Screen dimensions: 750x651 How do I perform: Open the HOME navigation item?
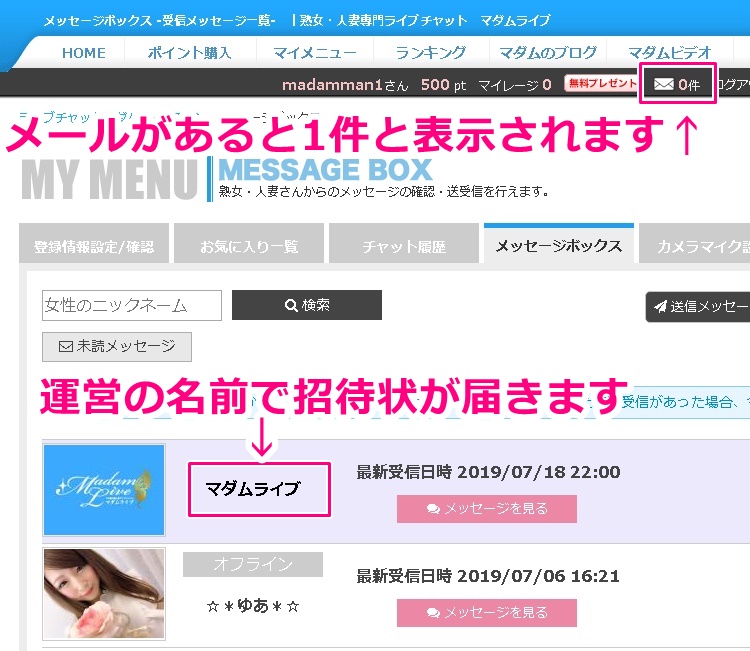84,53
